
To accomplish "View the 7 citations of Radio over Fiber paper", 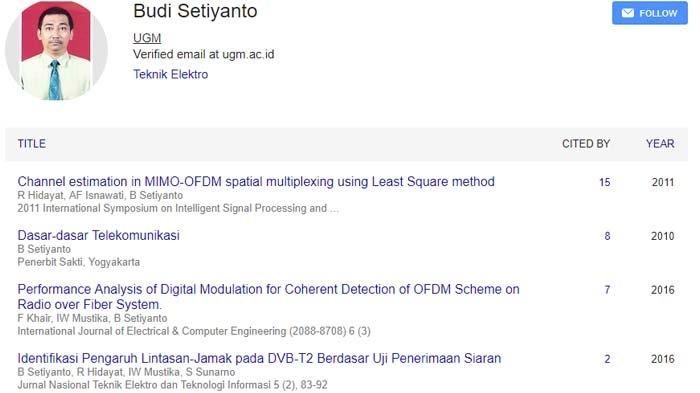I will (x=607, y=290).
